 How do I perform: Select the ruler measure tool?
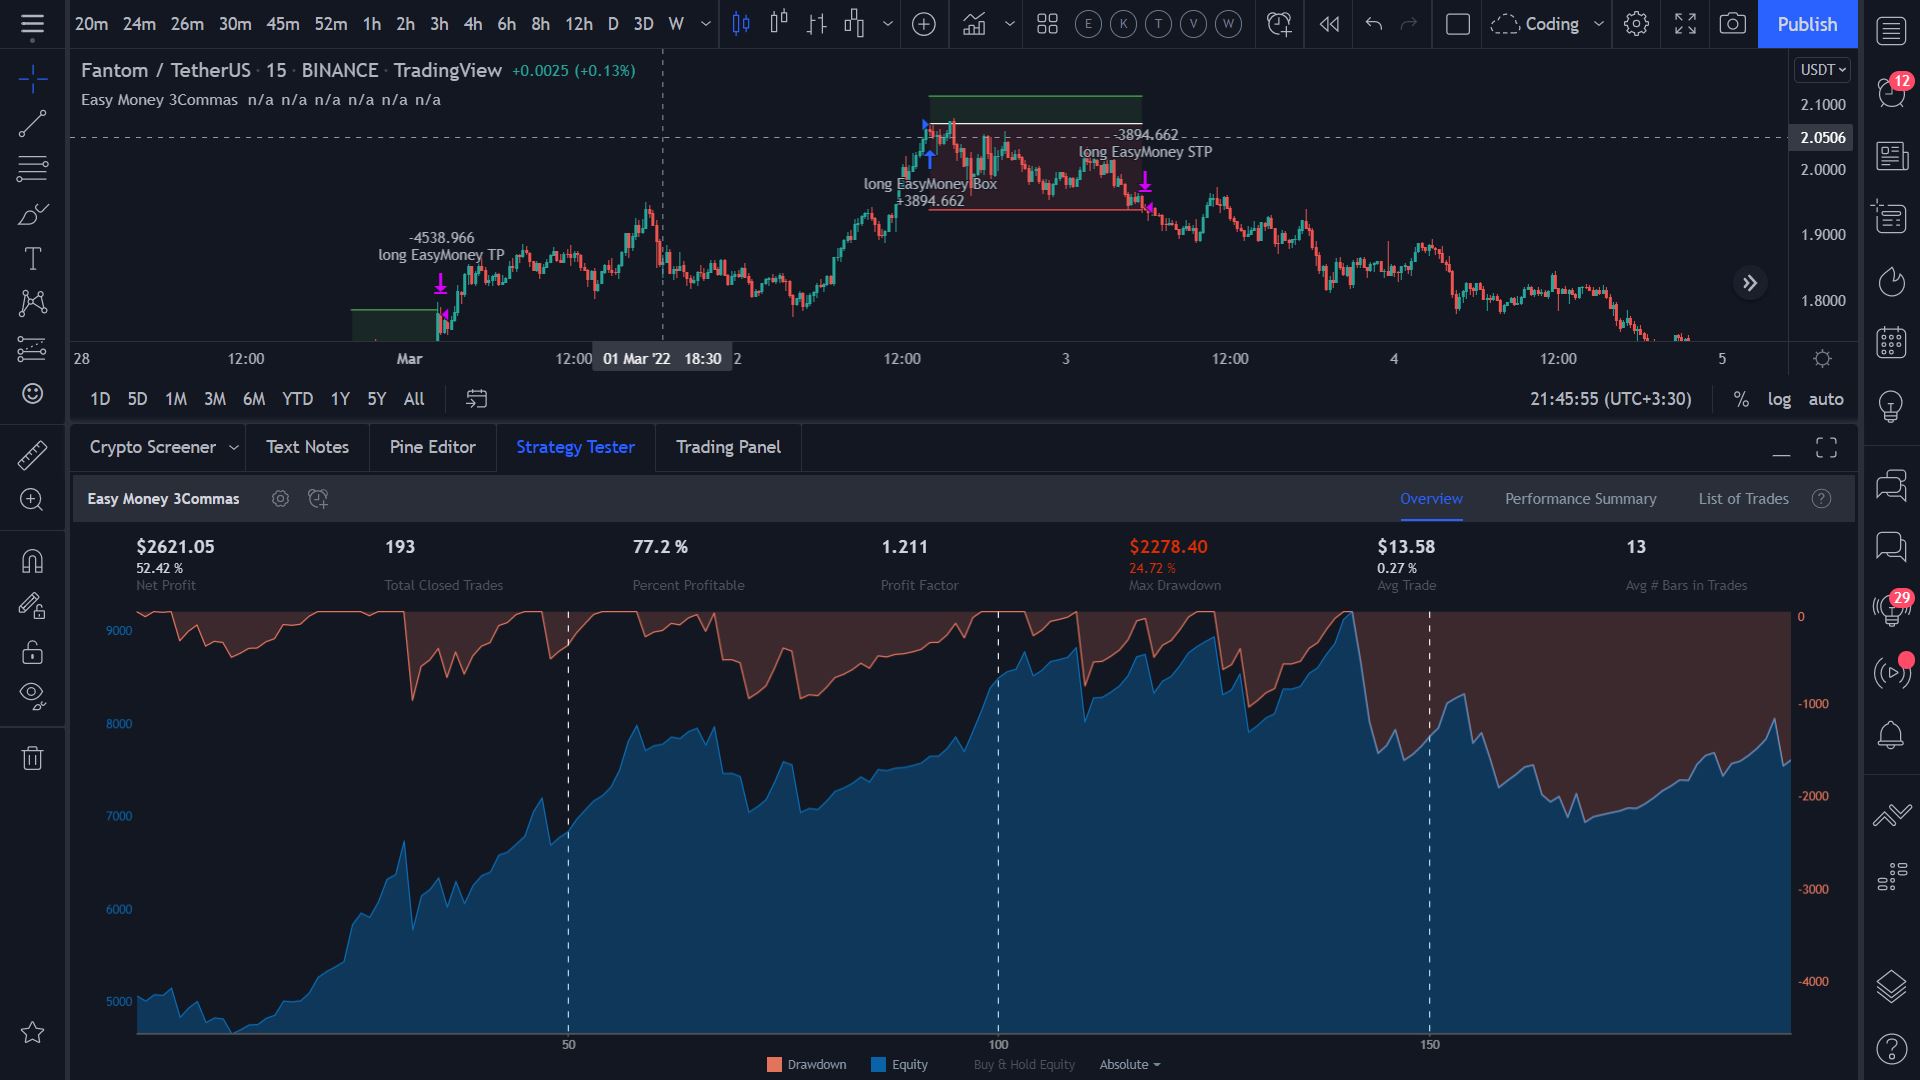(x=32, y=455)
